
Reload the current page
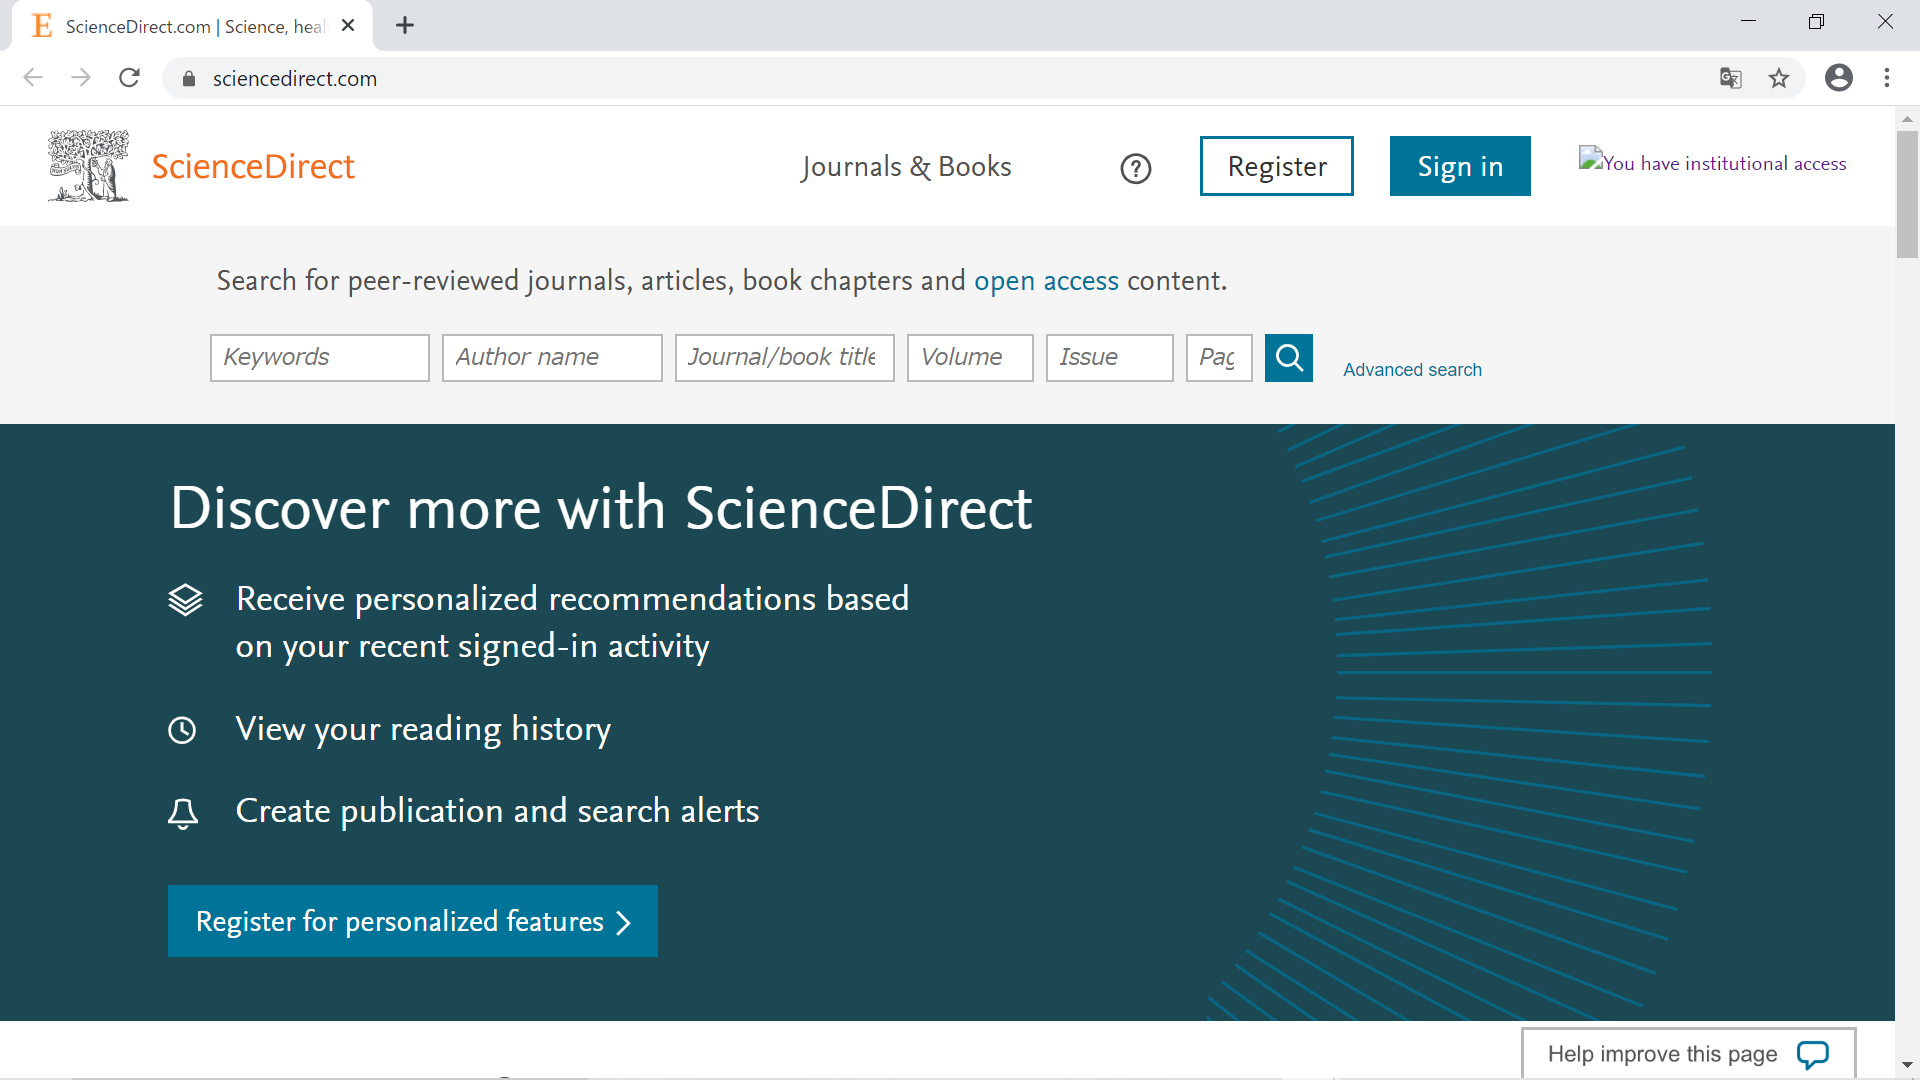coord(129,78)
